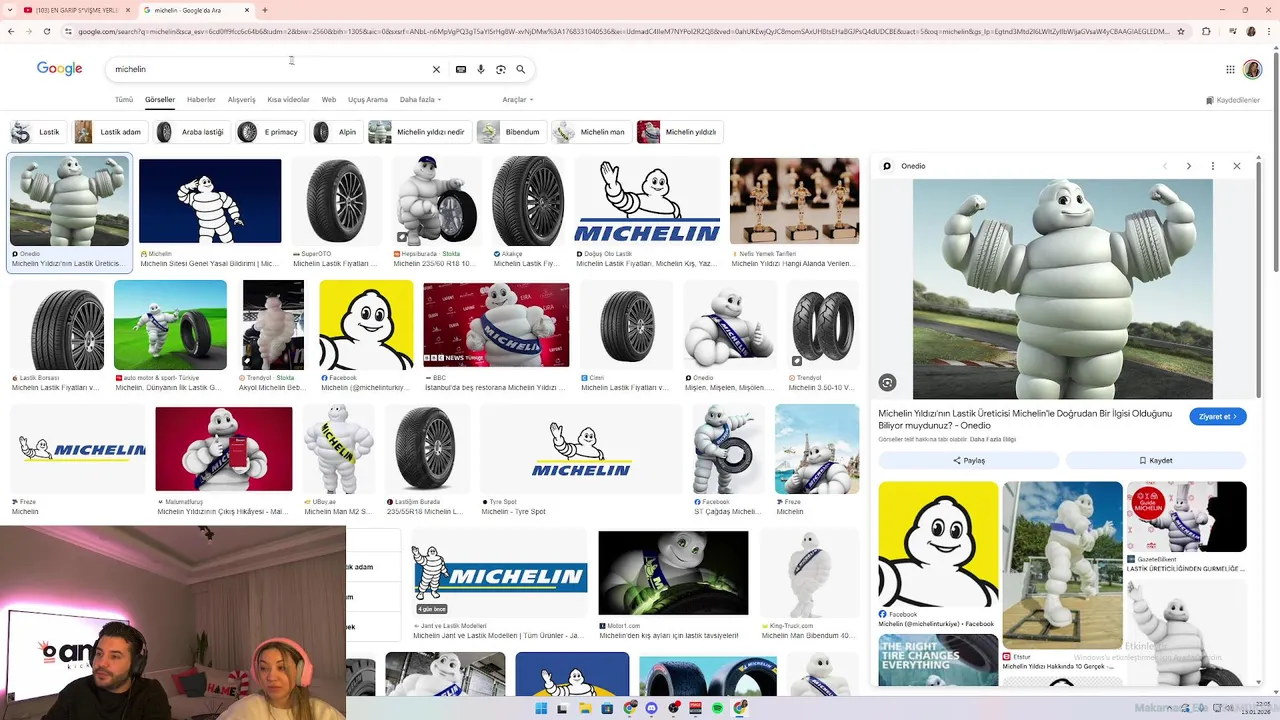The image size is (1280, 720).
Task: Bookmark this page with the star icon
Action: pyautogui.click(x=1181, y=31)
